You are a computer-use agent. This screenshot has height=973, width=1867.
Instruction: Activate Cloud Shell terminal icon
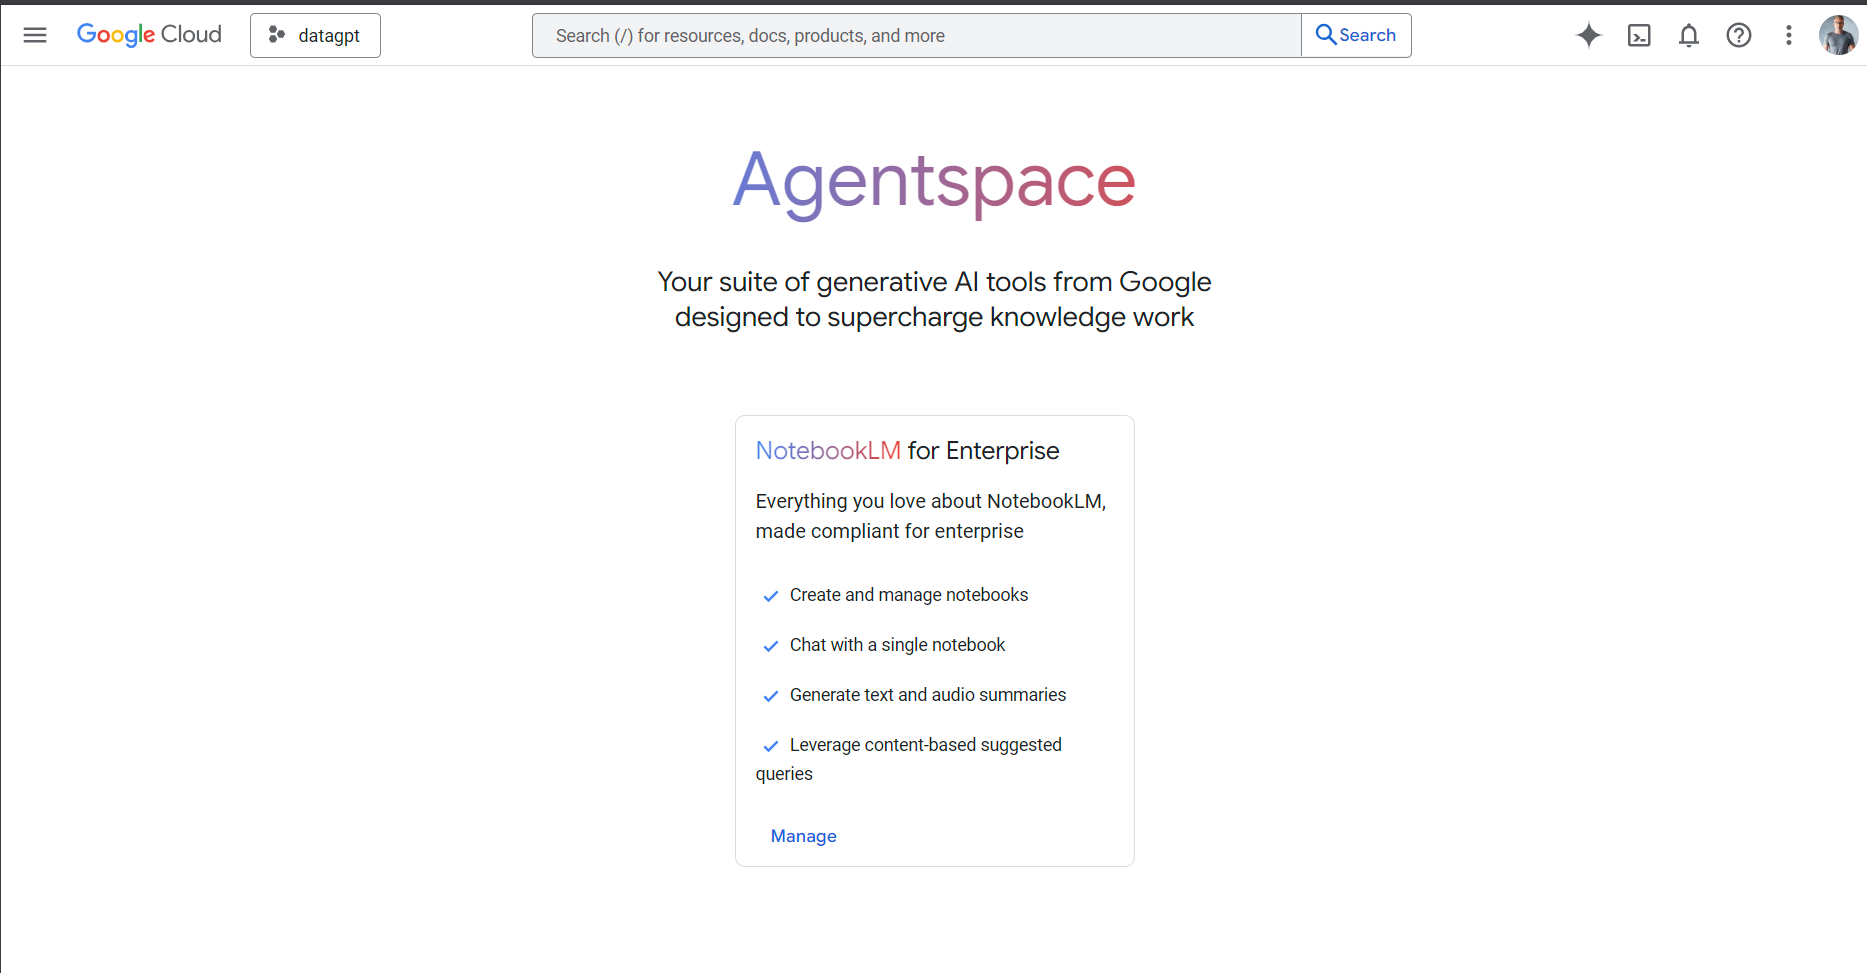(x=1639, y=35)
